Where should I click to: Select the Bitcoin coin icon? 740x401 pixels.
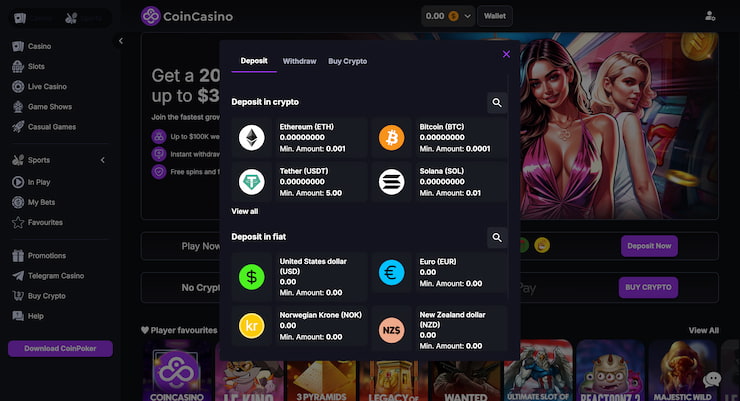point(392,138)
